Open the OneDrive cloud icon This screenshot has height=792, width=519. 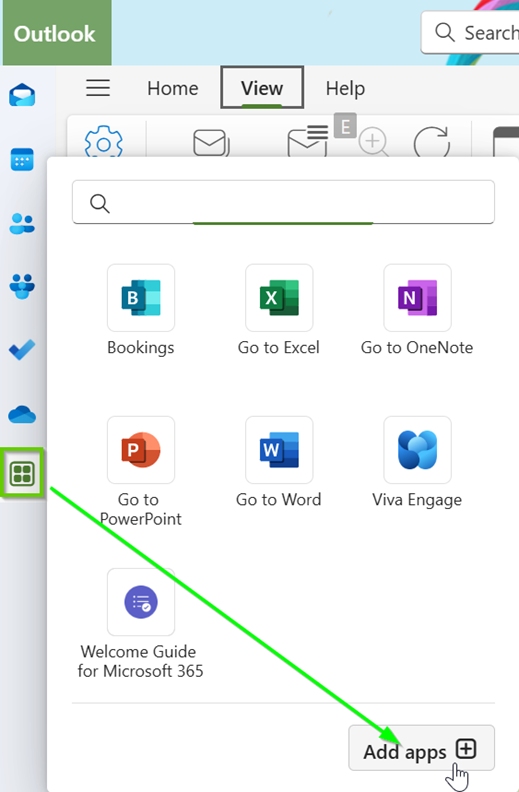pos(22,414)
